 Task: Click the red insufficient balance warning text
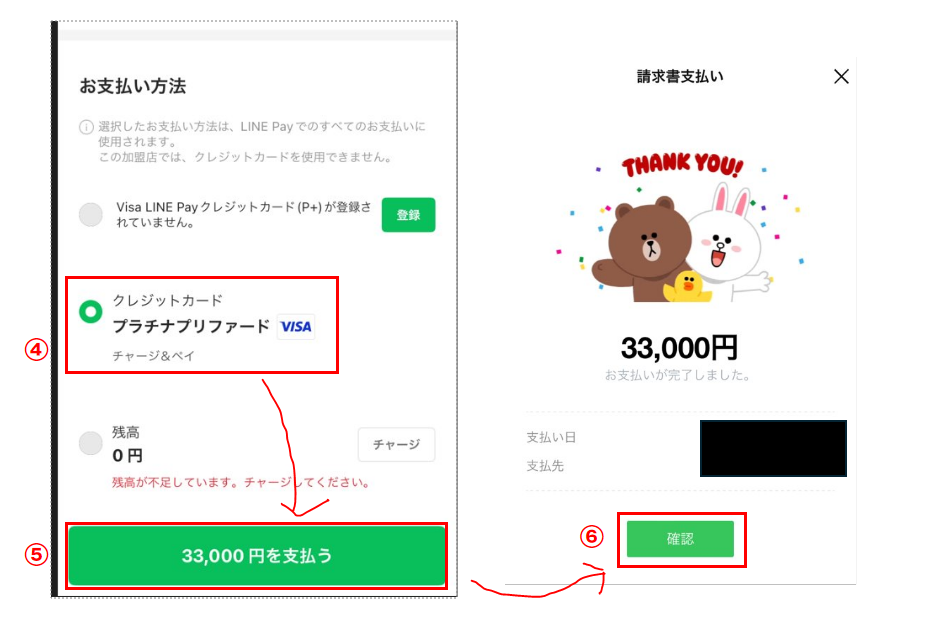tap(241, 482)
